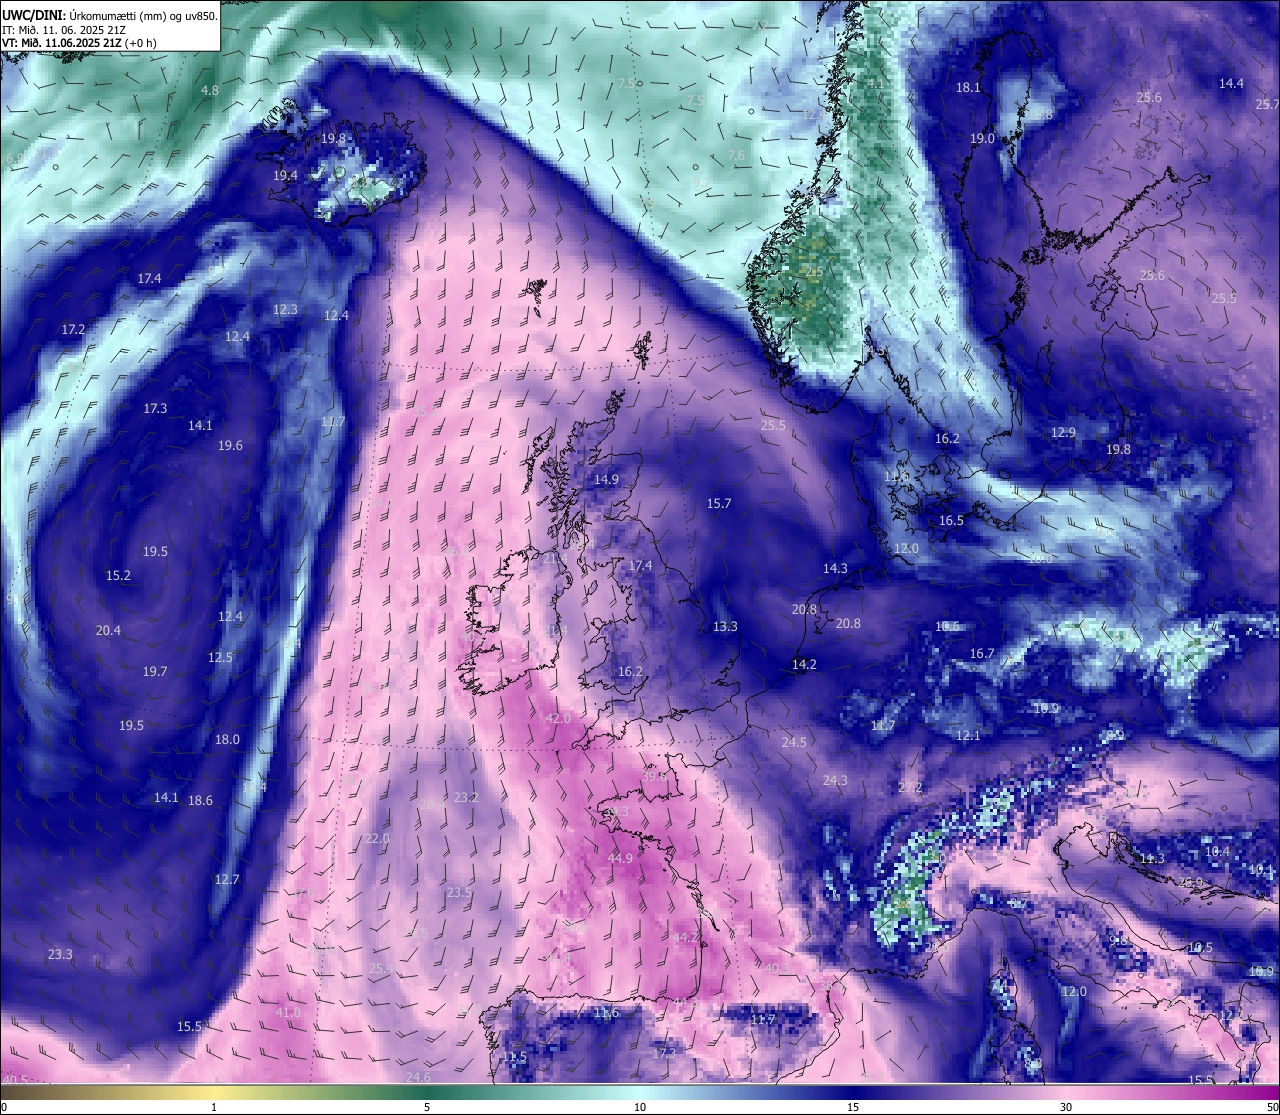Click the 41.0 value in the pink plume
Viewport: 1280px width, 1115px height.
click(x=287, y=1013)
